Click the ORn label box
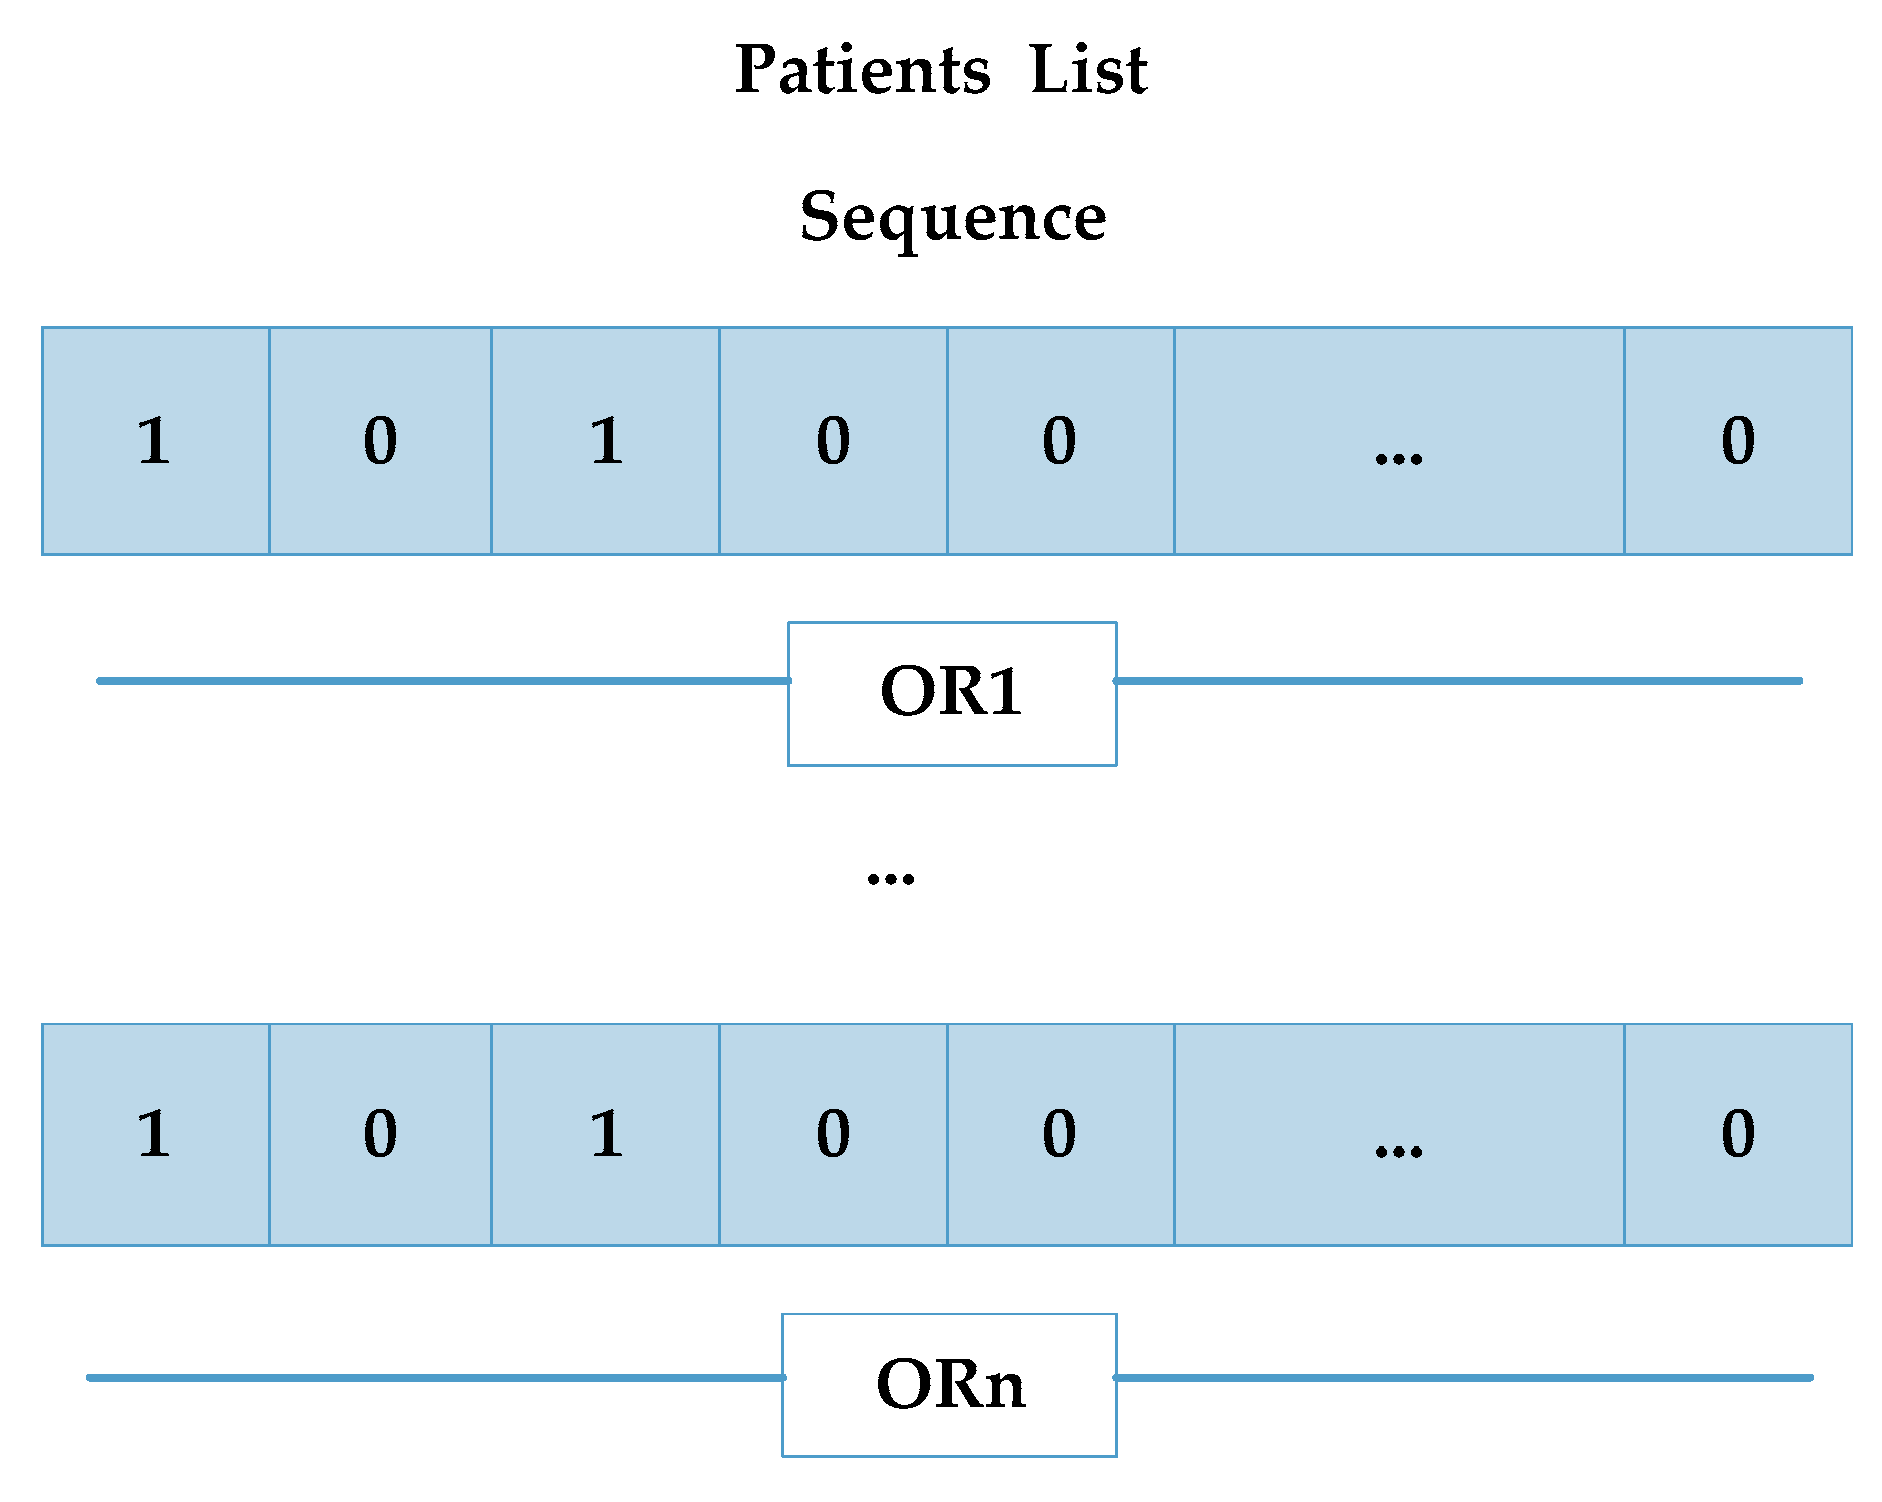Screen dimensions: 1882x1502 tap(949, 1385)
